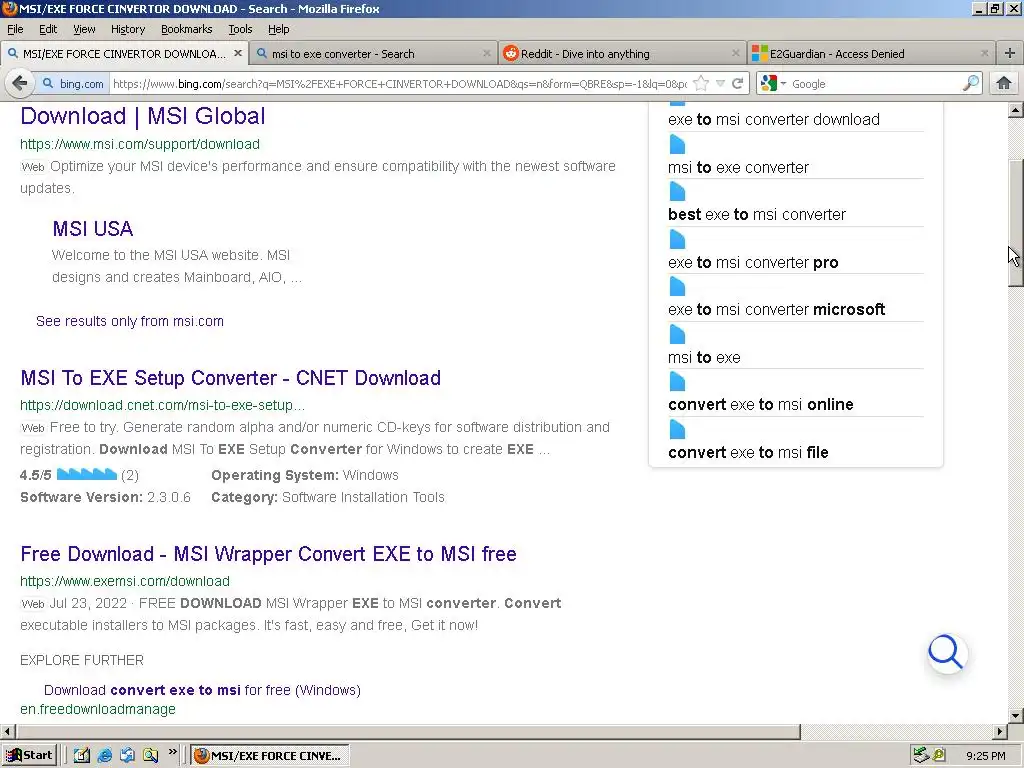Click See results only from msi.com
The image size is (1024, 768).
point(130,321)
